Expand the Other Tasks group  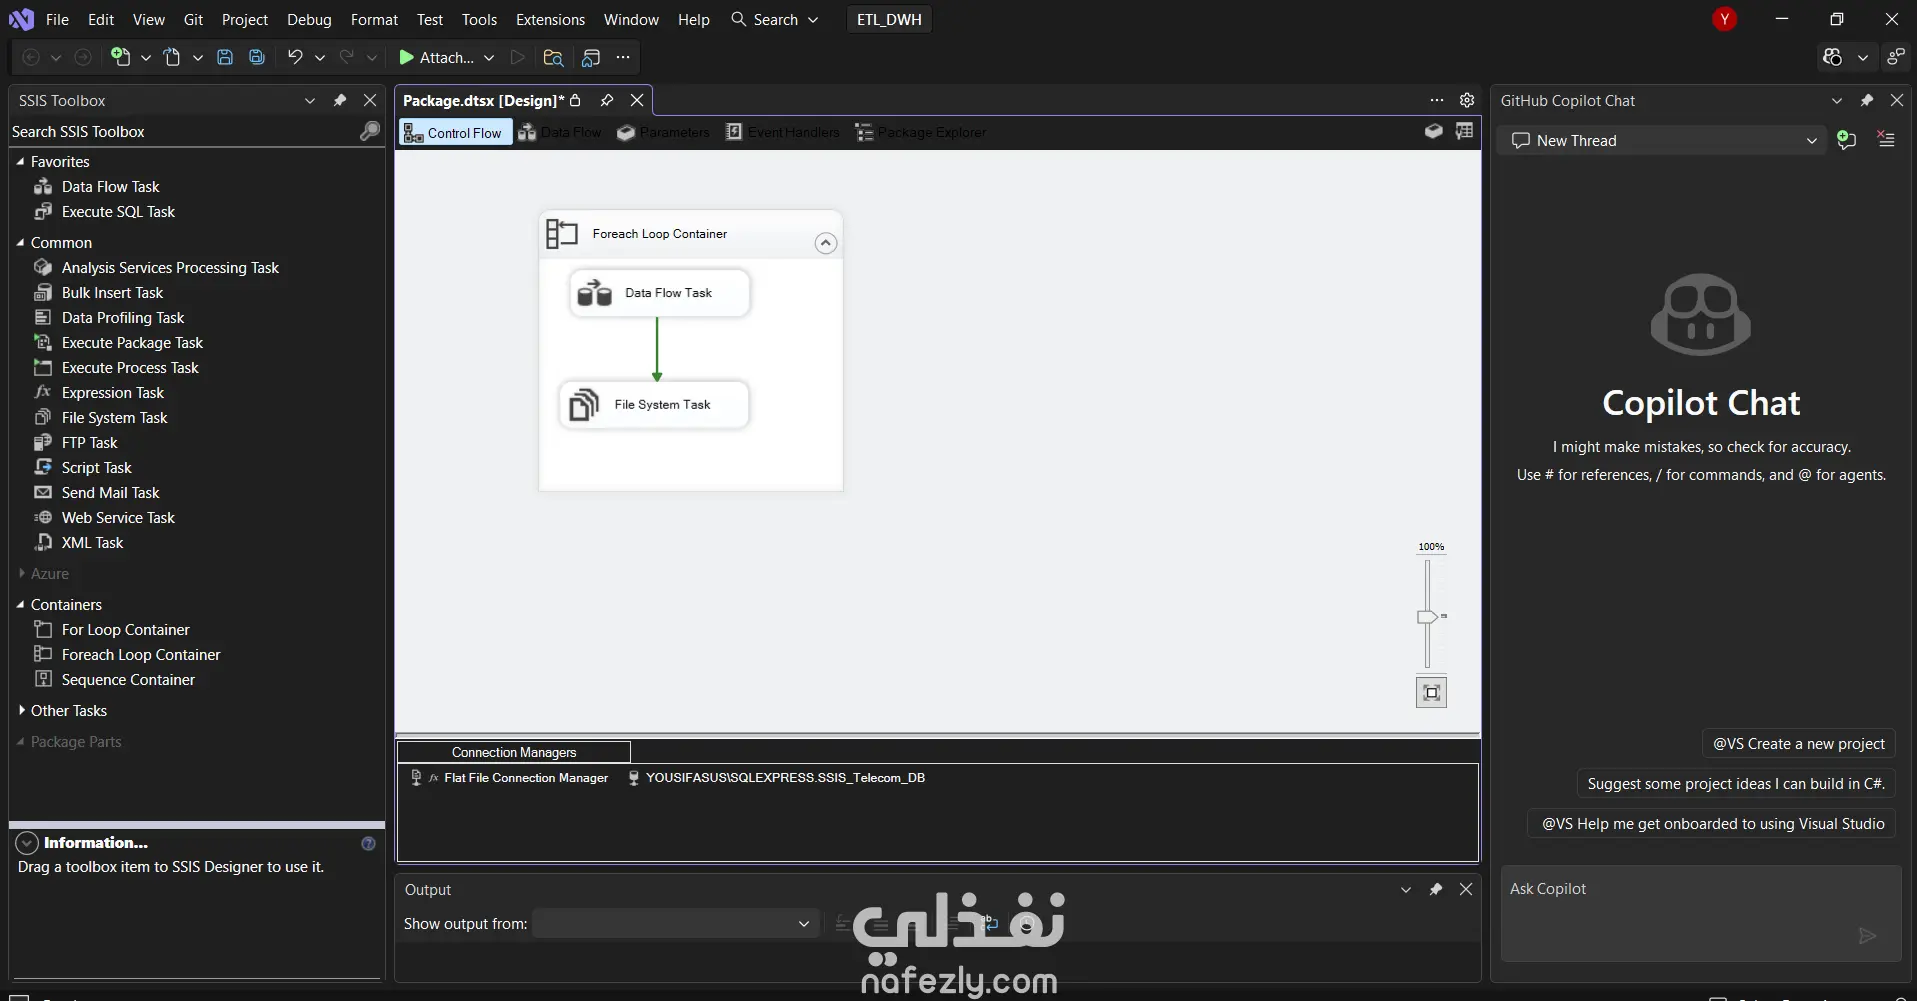21,710
